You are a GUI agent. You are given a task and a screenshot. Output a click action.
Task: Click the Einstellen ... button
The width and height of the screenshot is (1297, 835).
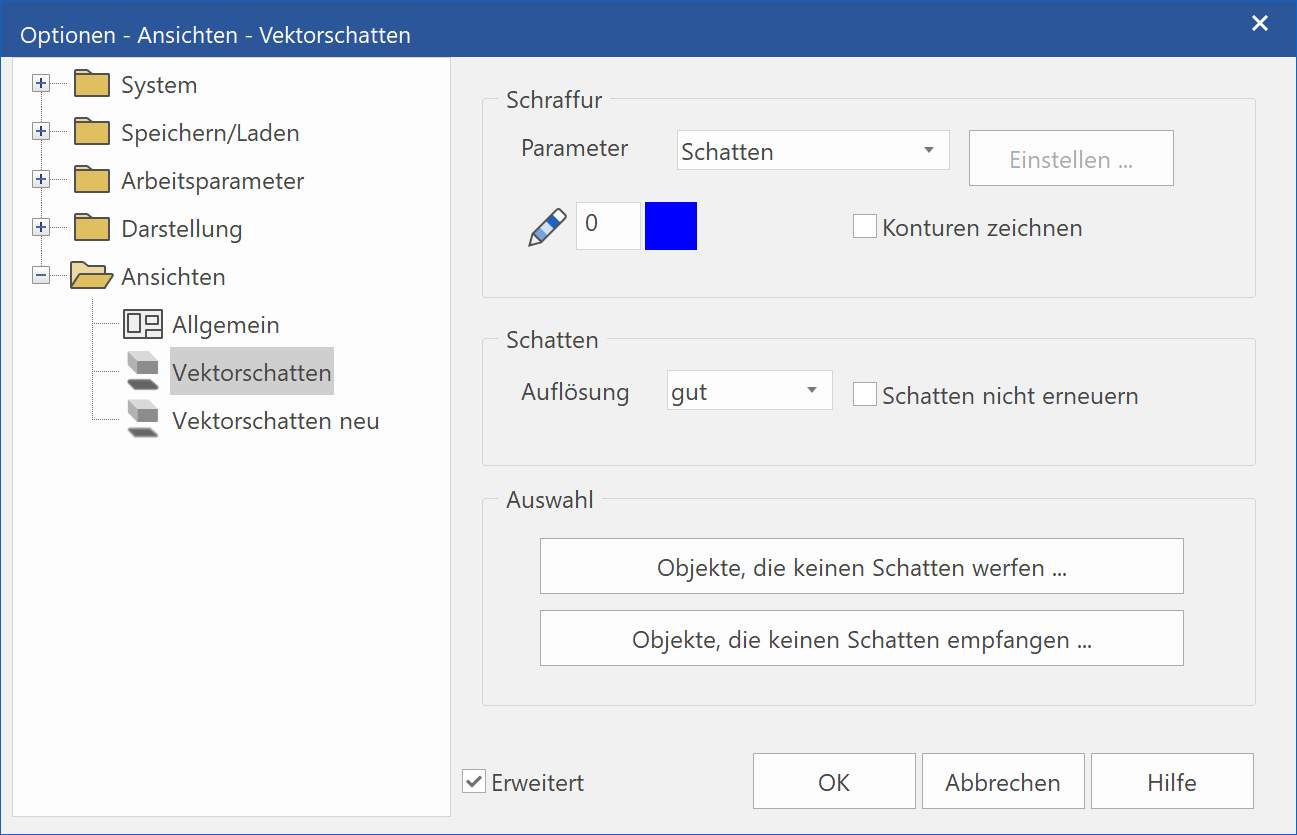pos(1071,158)
